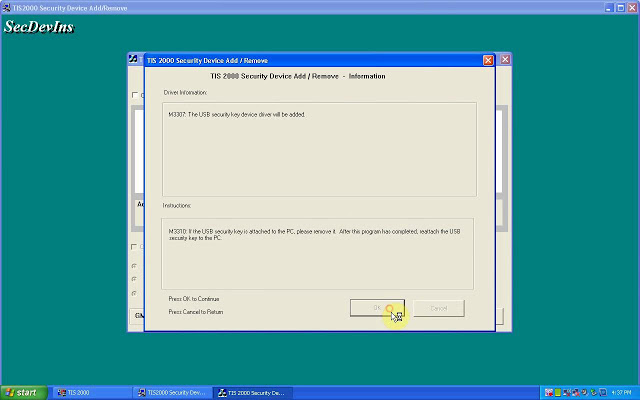Click the Driver Information label
This screenshot has height=400, width=640.
185,93
